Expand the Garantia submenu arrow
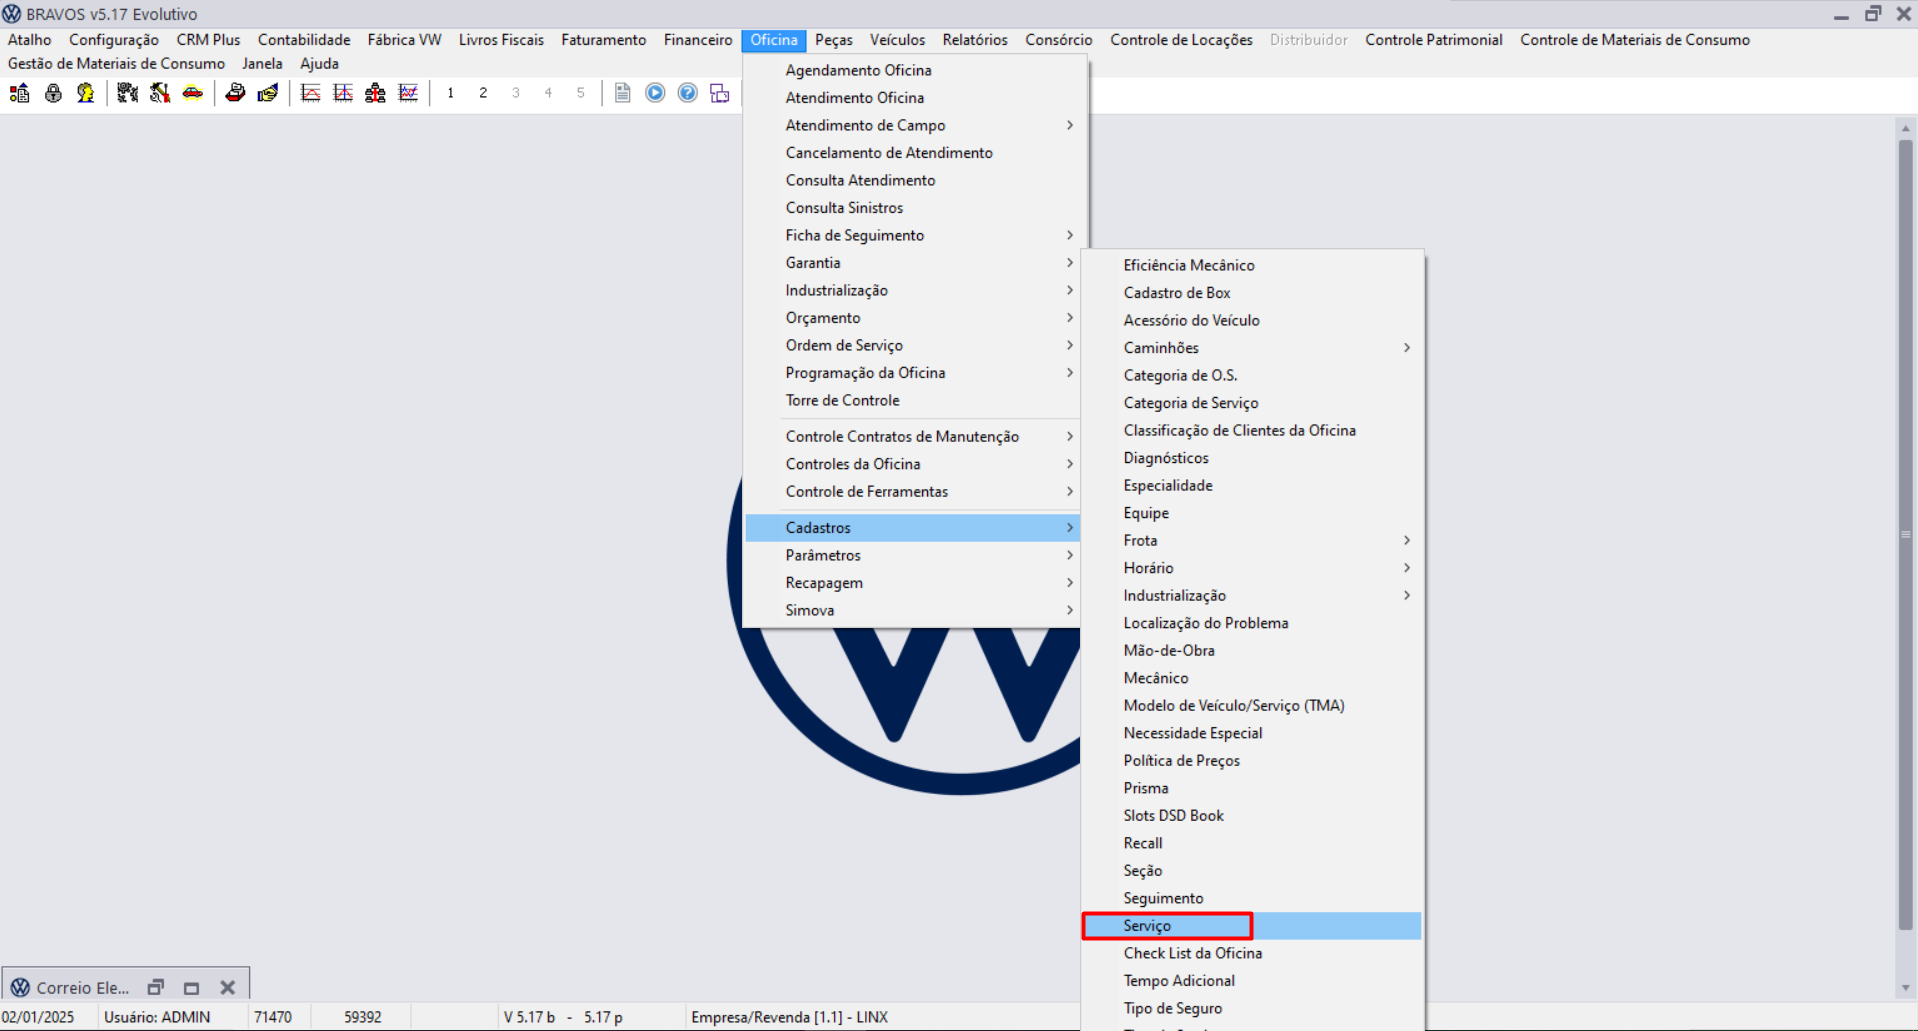The image size is (1918, 1031). 1070,263
